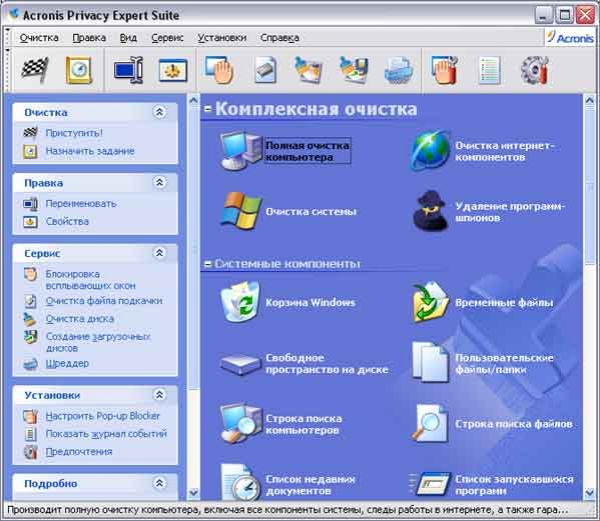Click the sidebar scrollbar up arrow
Viewport: 600px width, 521px height.
194,100
